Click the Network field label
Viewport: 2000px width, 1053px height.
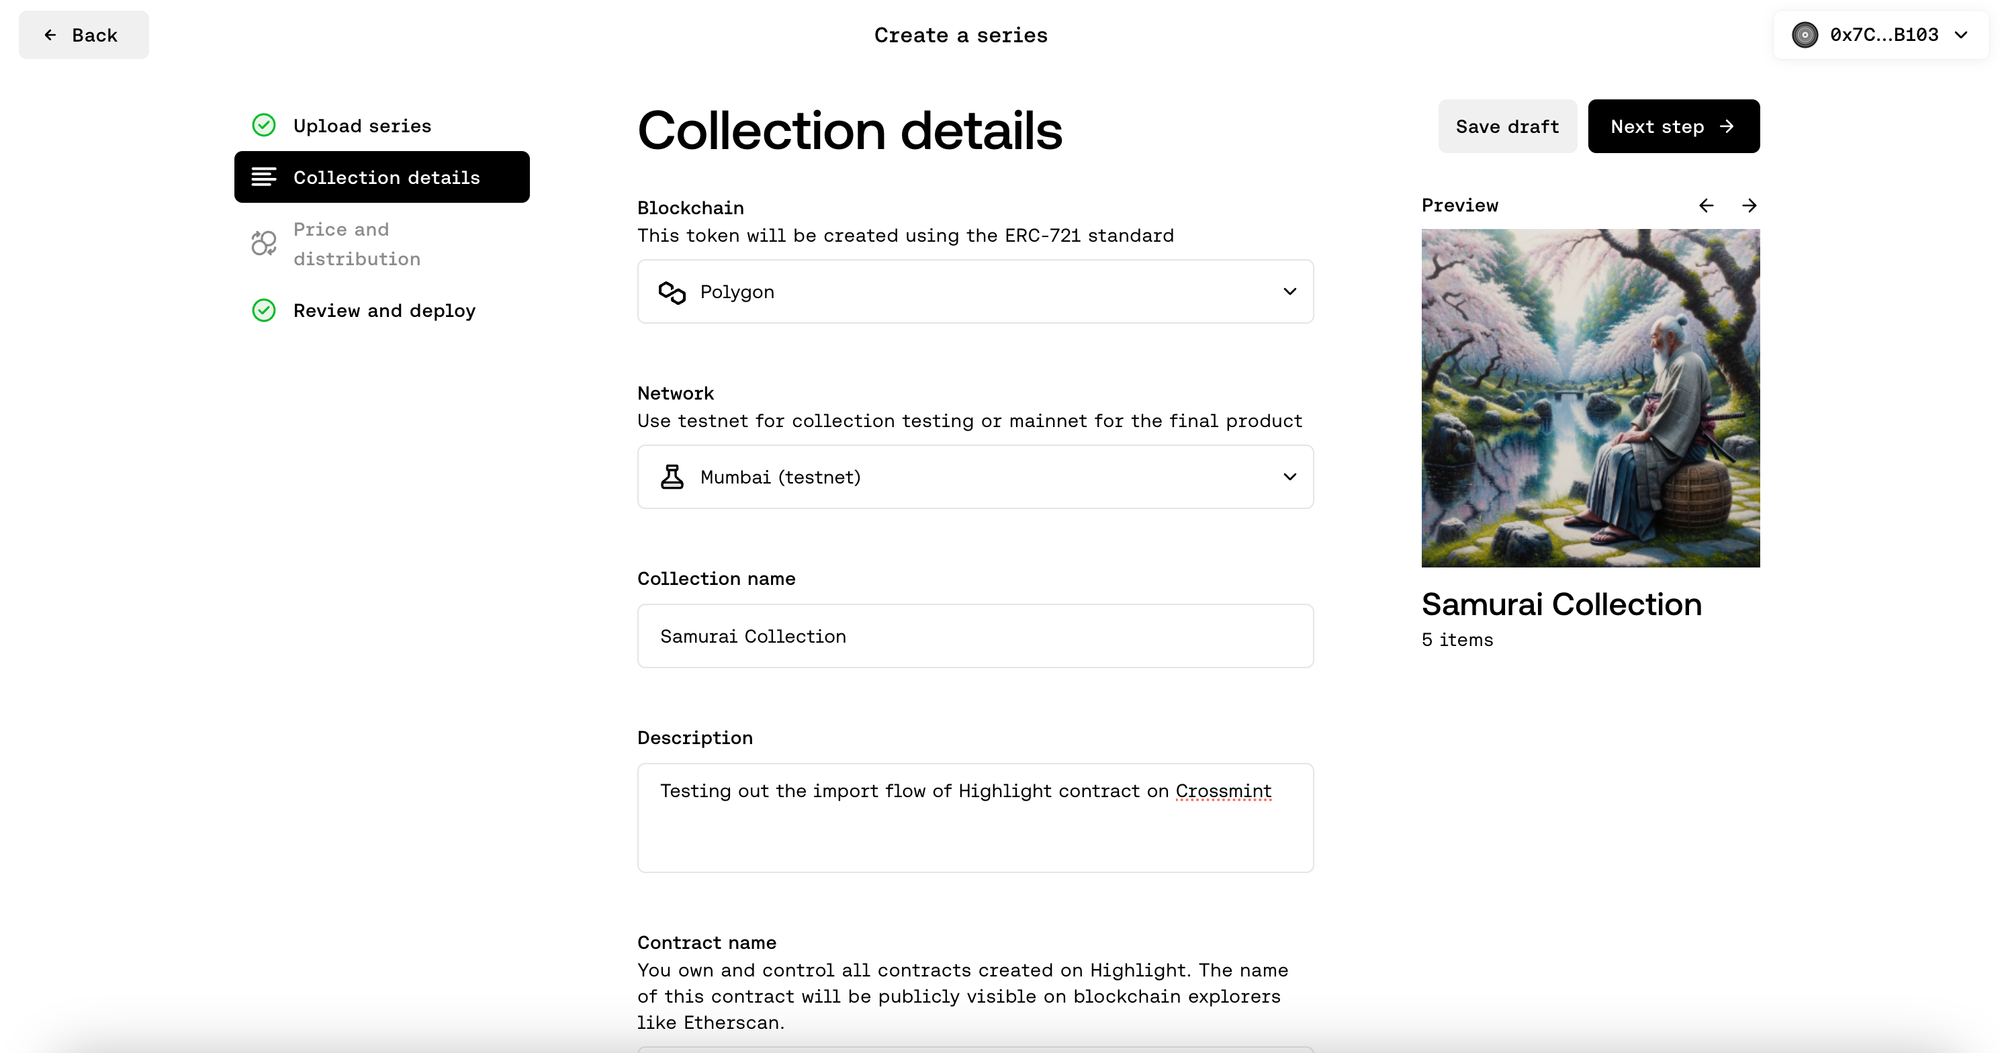tap(675, 393)
